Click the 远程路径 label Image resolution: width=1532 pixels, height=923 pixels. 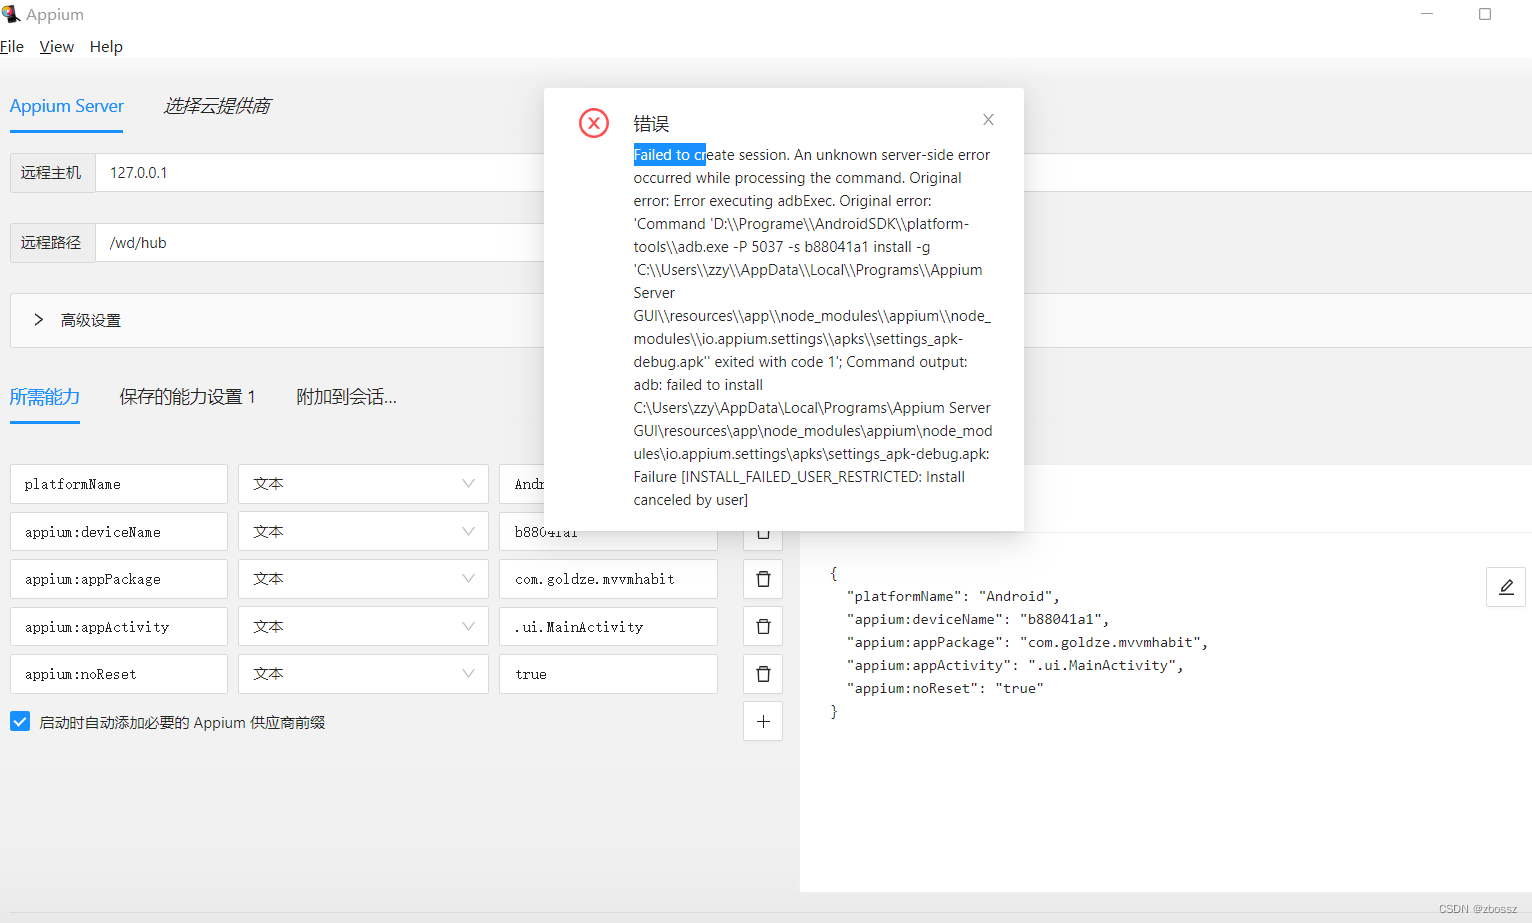(51, 243)
